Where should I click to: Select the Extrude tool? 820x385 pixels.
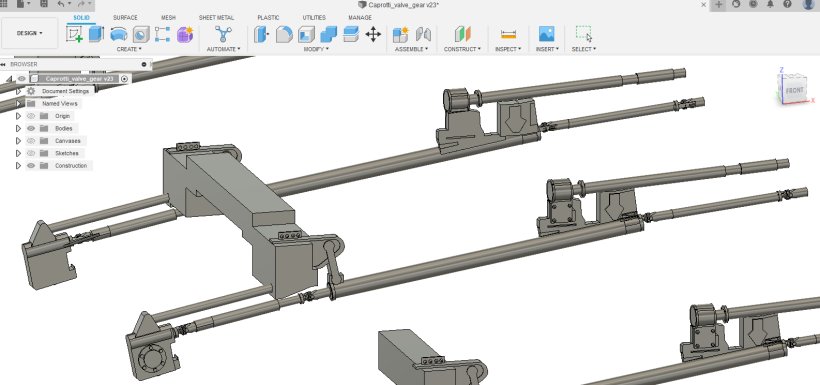[x=96, y=35]
